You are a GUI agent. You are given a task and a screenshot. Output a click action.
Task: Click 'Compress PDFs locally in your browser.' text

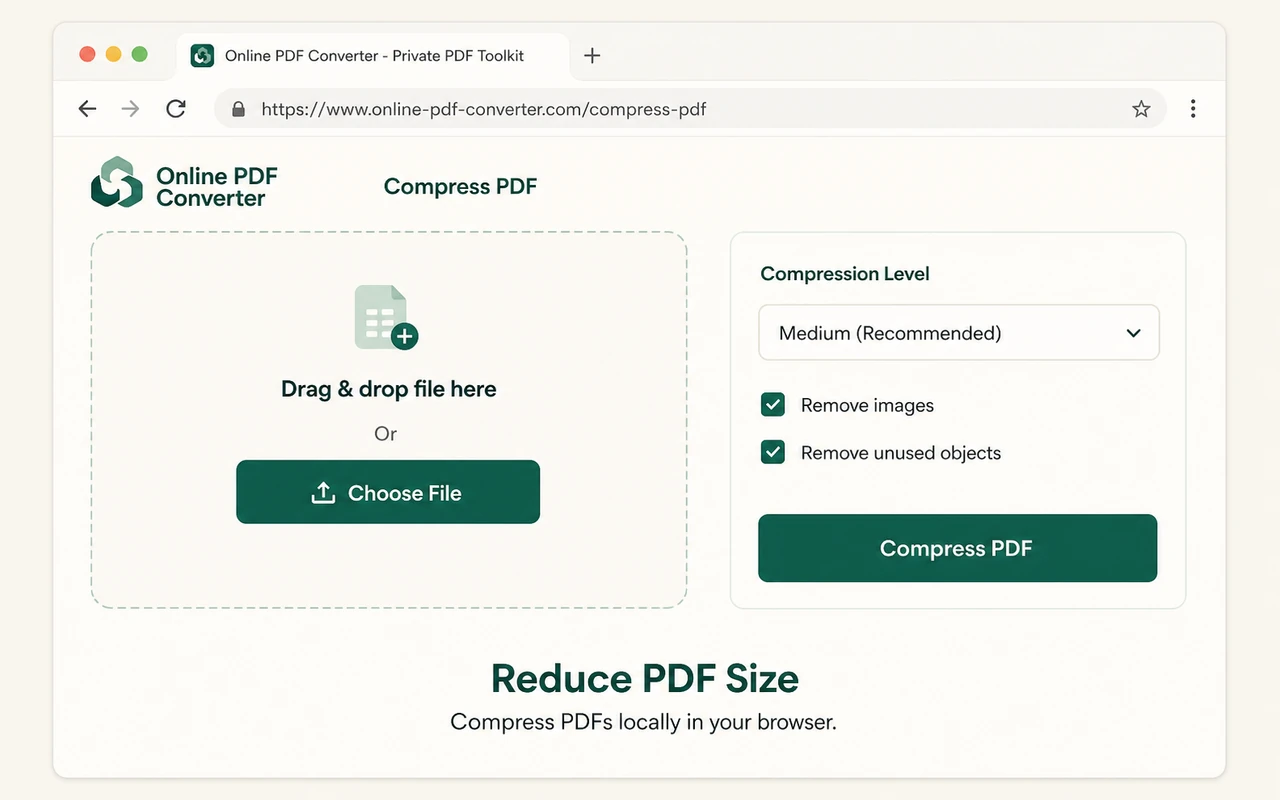click(x=643, y=722)
